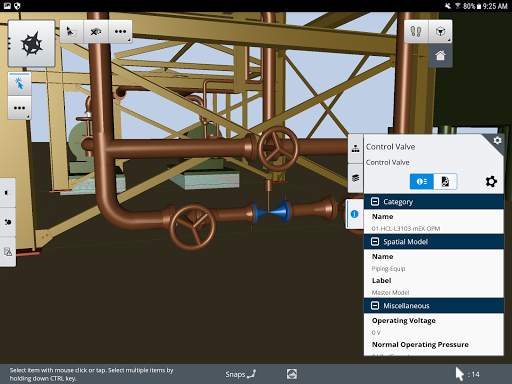Open corner gear on properties panel
This screenshot has width=512, height=384.
coord(497,140)
